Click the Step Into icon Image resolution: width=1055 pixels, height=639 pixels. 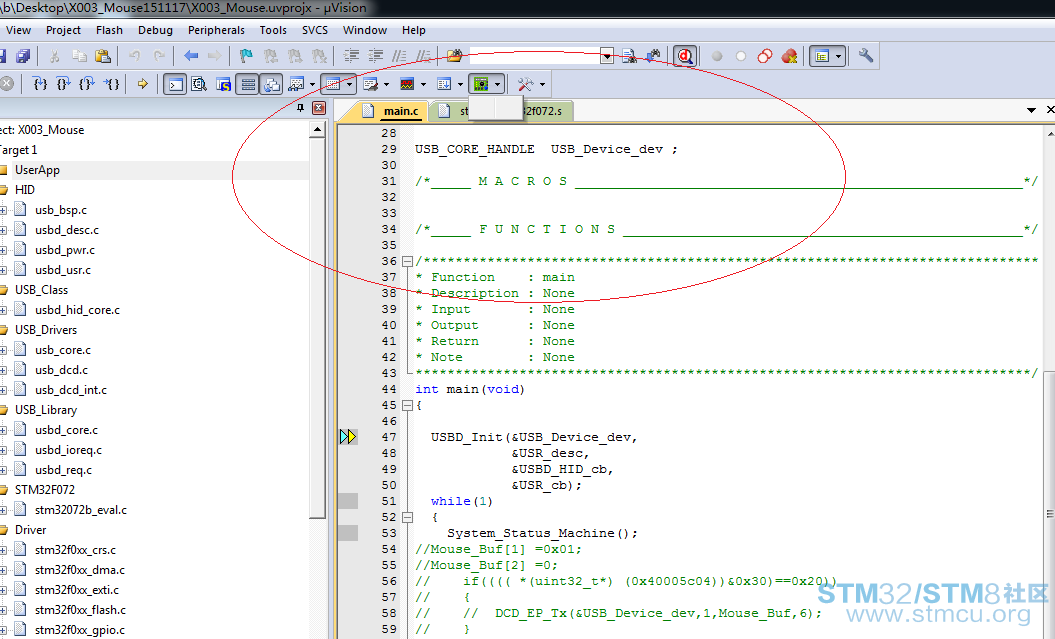(40, 84)
